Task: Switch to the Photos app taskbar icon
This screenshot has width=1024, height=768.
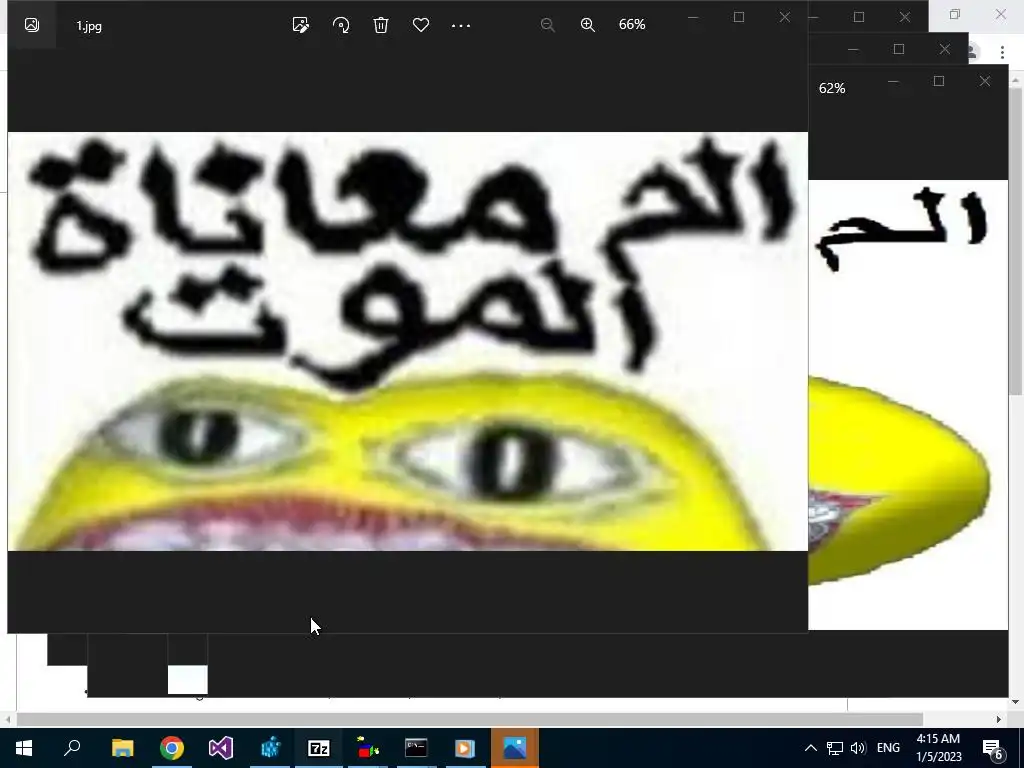Action: [515, 748]
